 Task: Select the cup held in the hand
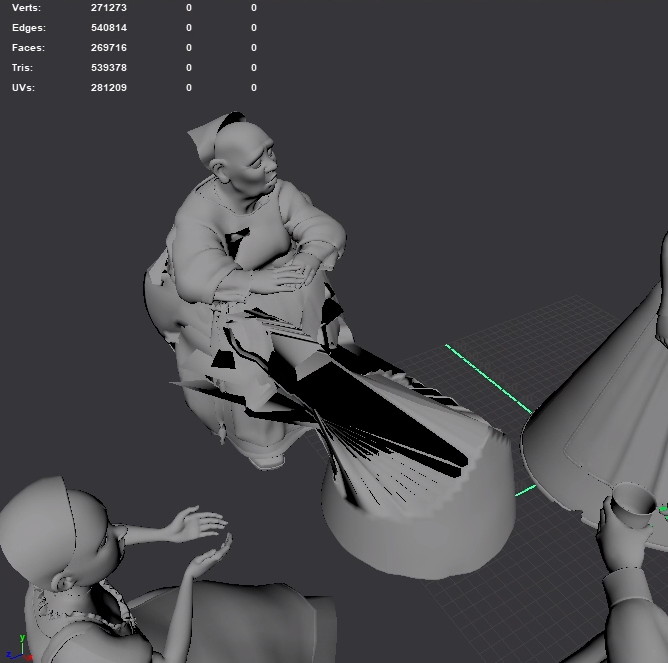pos(633,505)
